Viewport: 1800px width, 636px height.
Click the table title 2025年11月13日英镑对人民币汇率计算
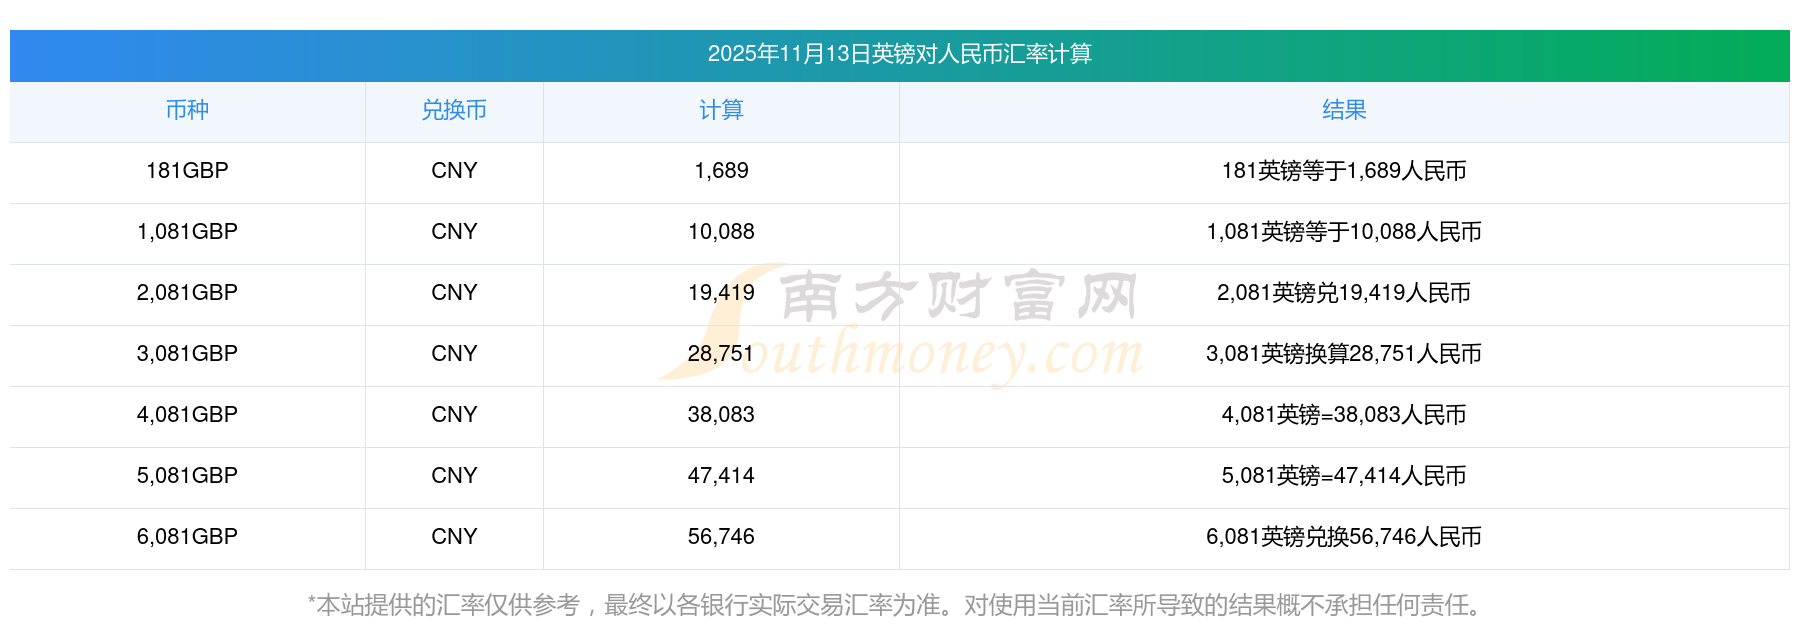click(x=899, y=54)
